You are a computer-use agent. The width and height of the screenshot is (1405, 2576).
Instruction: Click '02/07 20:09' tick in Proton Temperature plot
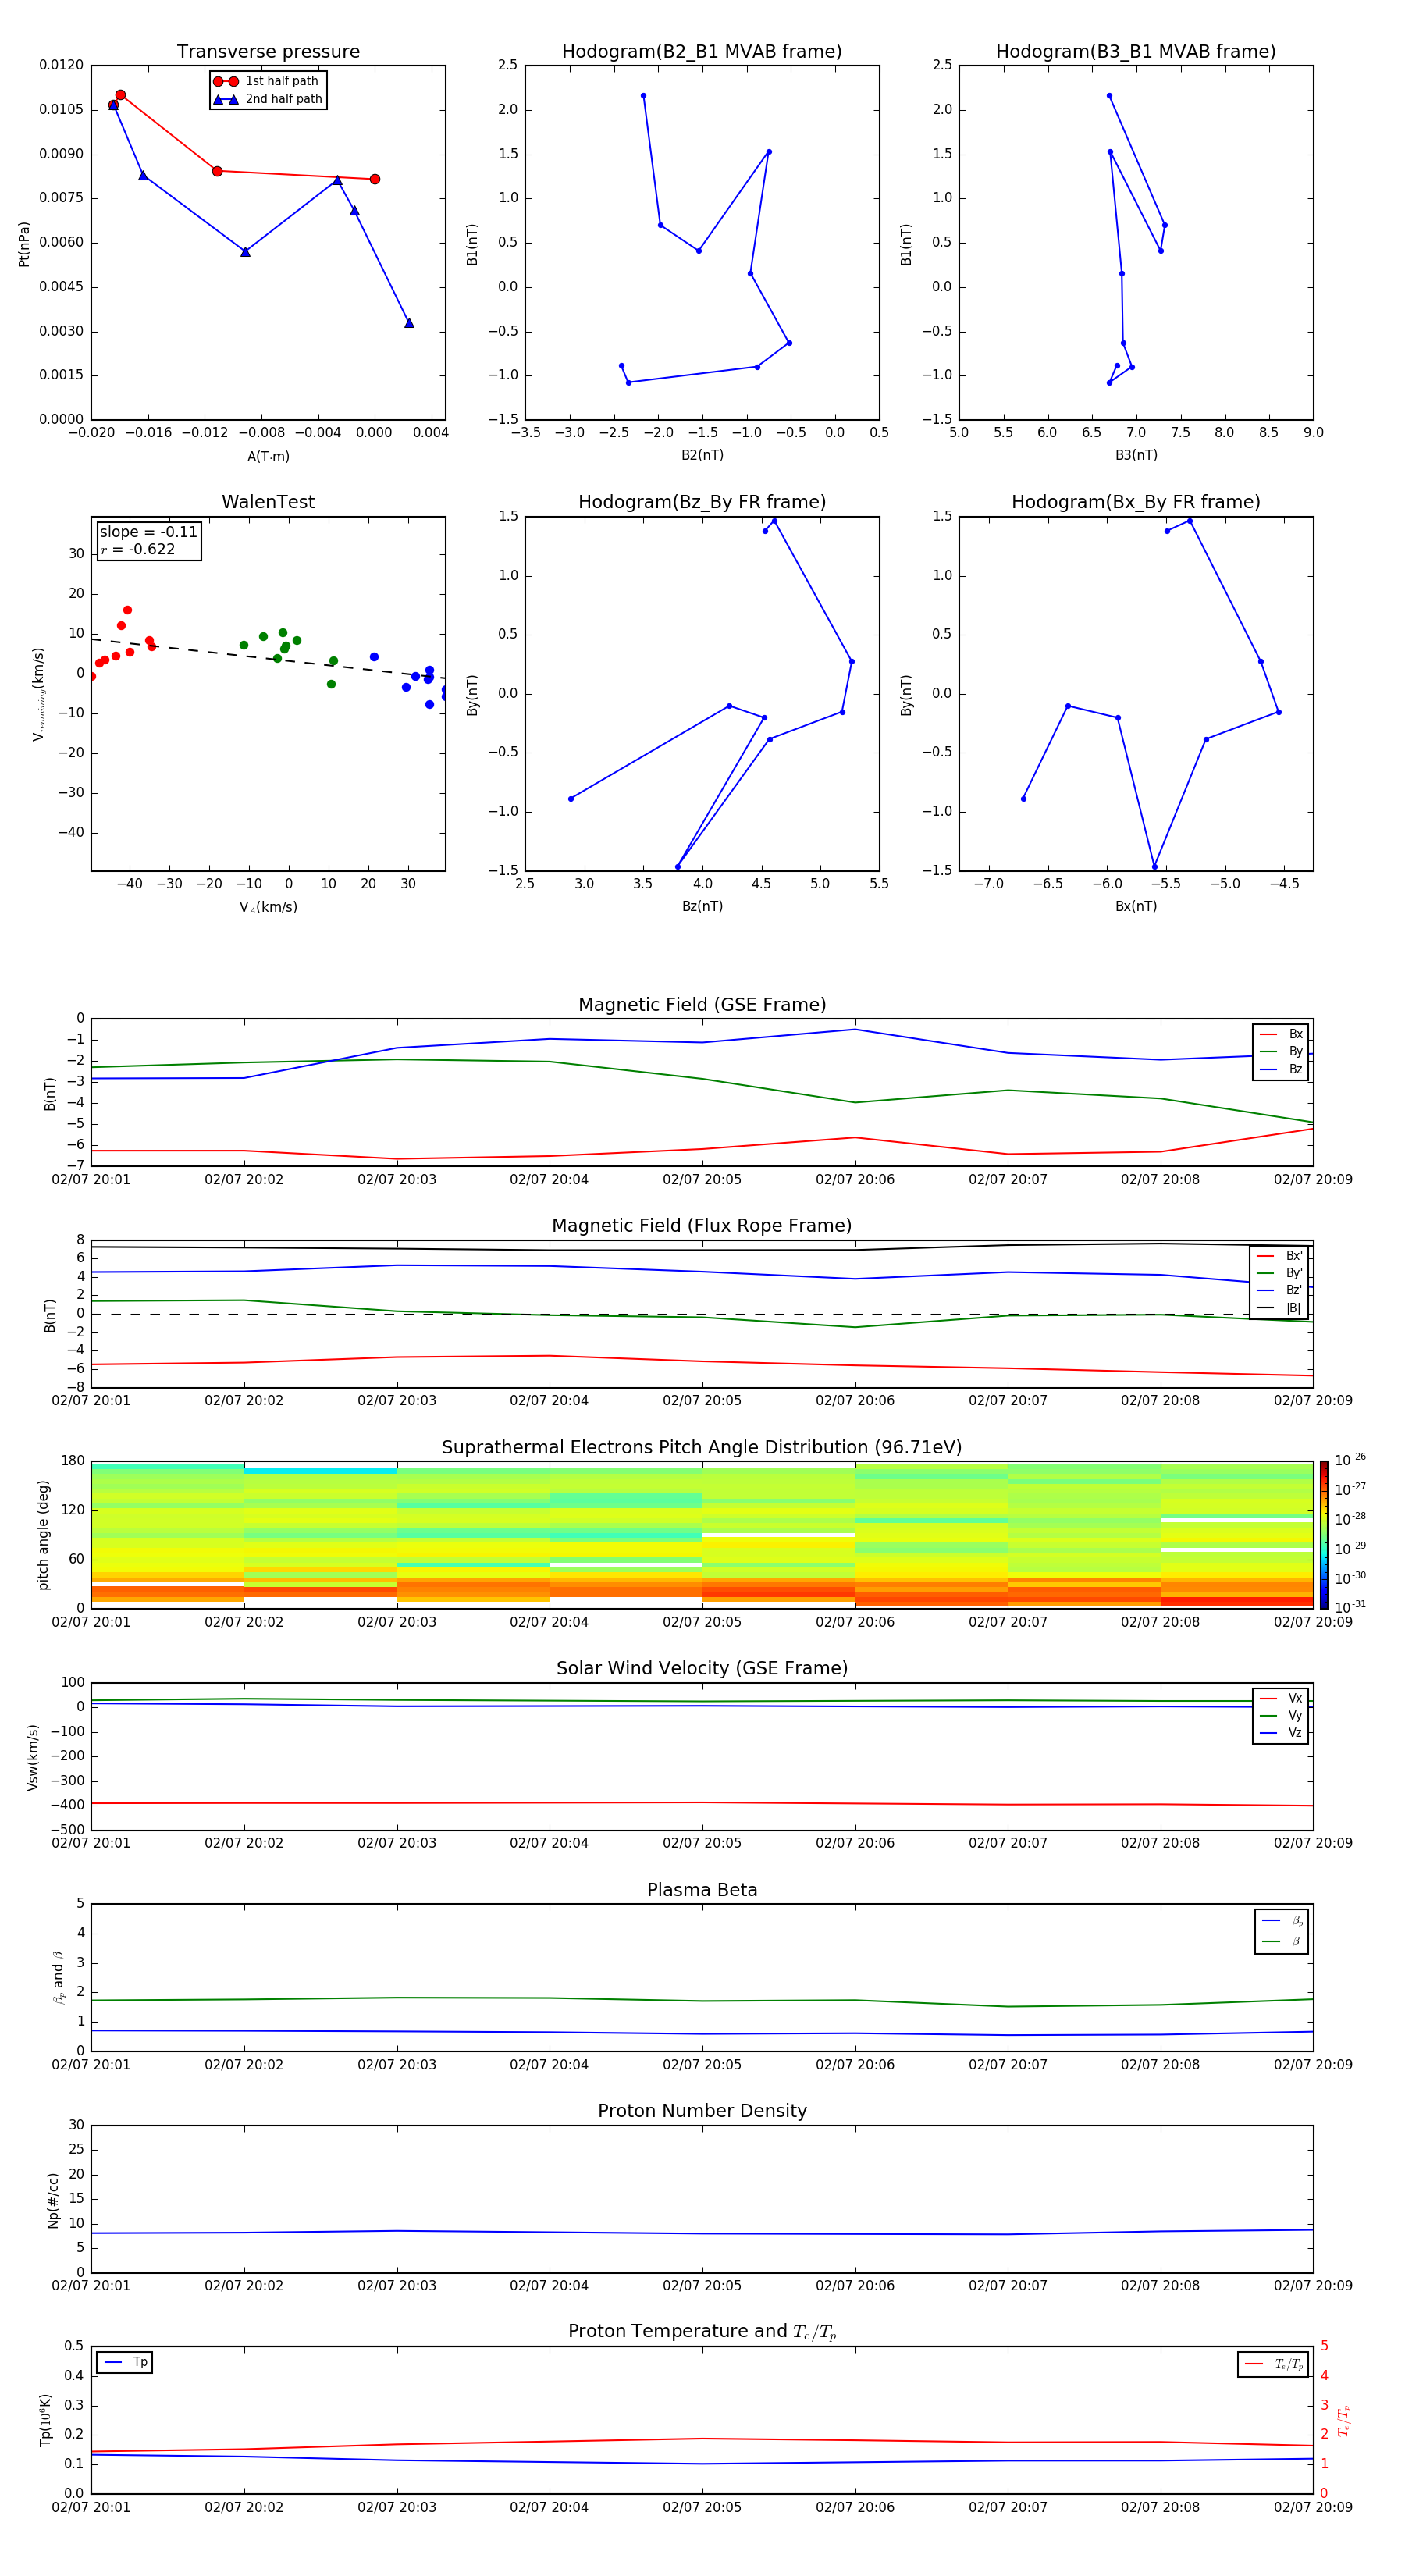pos(1313,2507)
